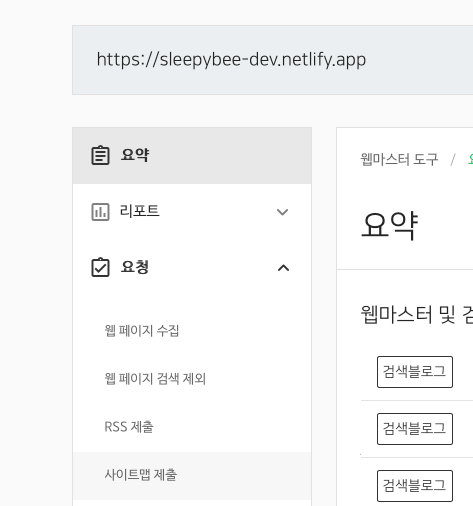The height and width of the screenshot is (506, 473).
Task: Click the 요청 checkmark clipboard icon
Action: click(x=100, y=267)
